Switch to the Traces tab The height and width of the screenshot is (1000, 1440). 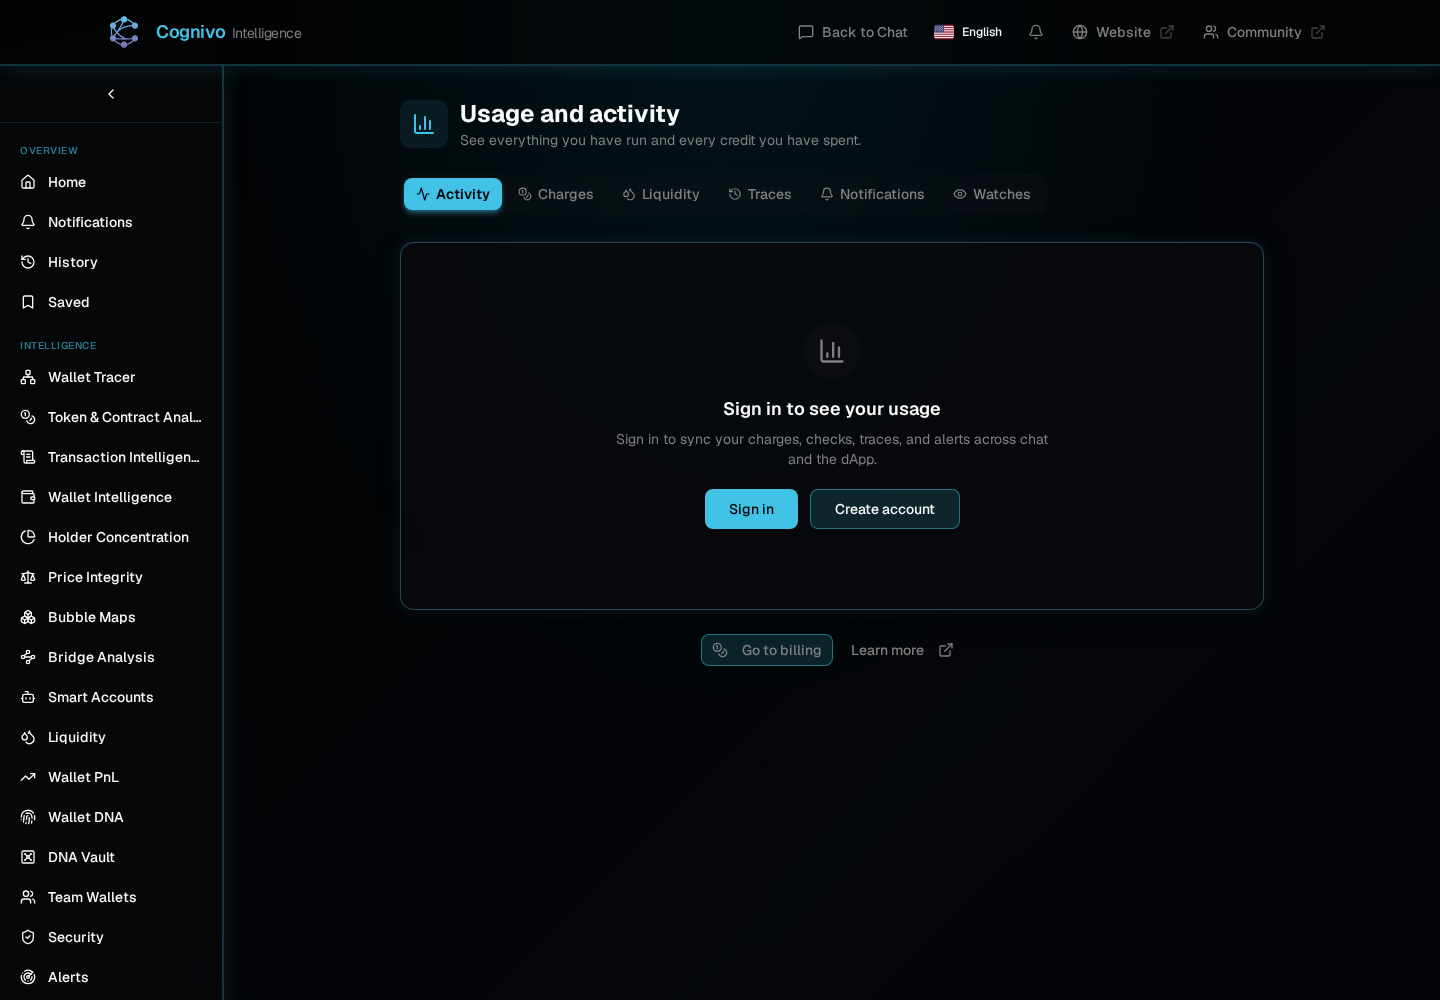760,194
